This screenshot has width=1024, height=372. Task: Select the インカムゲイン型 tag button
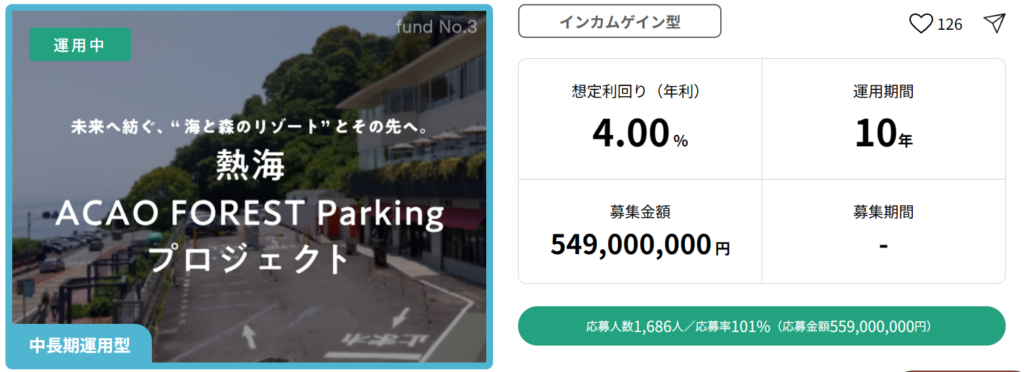(x=620, y=22)
